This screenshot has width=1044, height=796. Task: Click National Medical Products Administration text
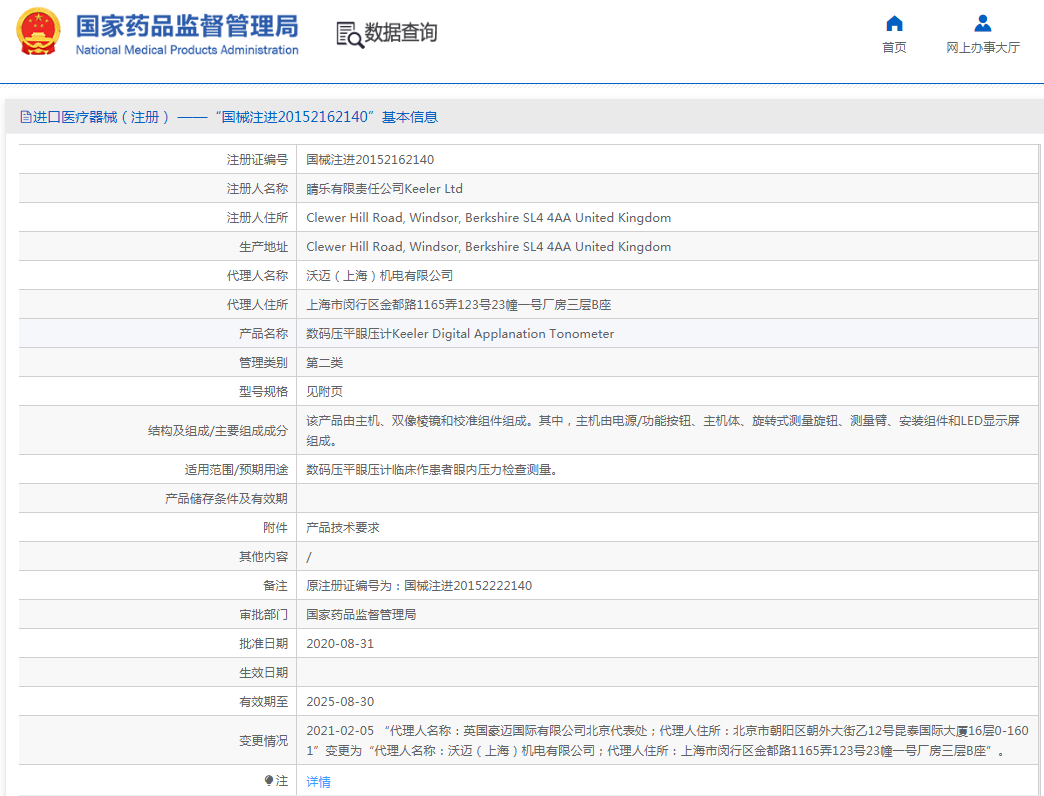[187, 50]
